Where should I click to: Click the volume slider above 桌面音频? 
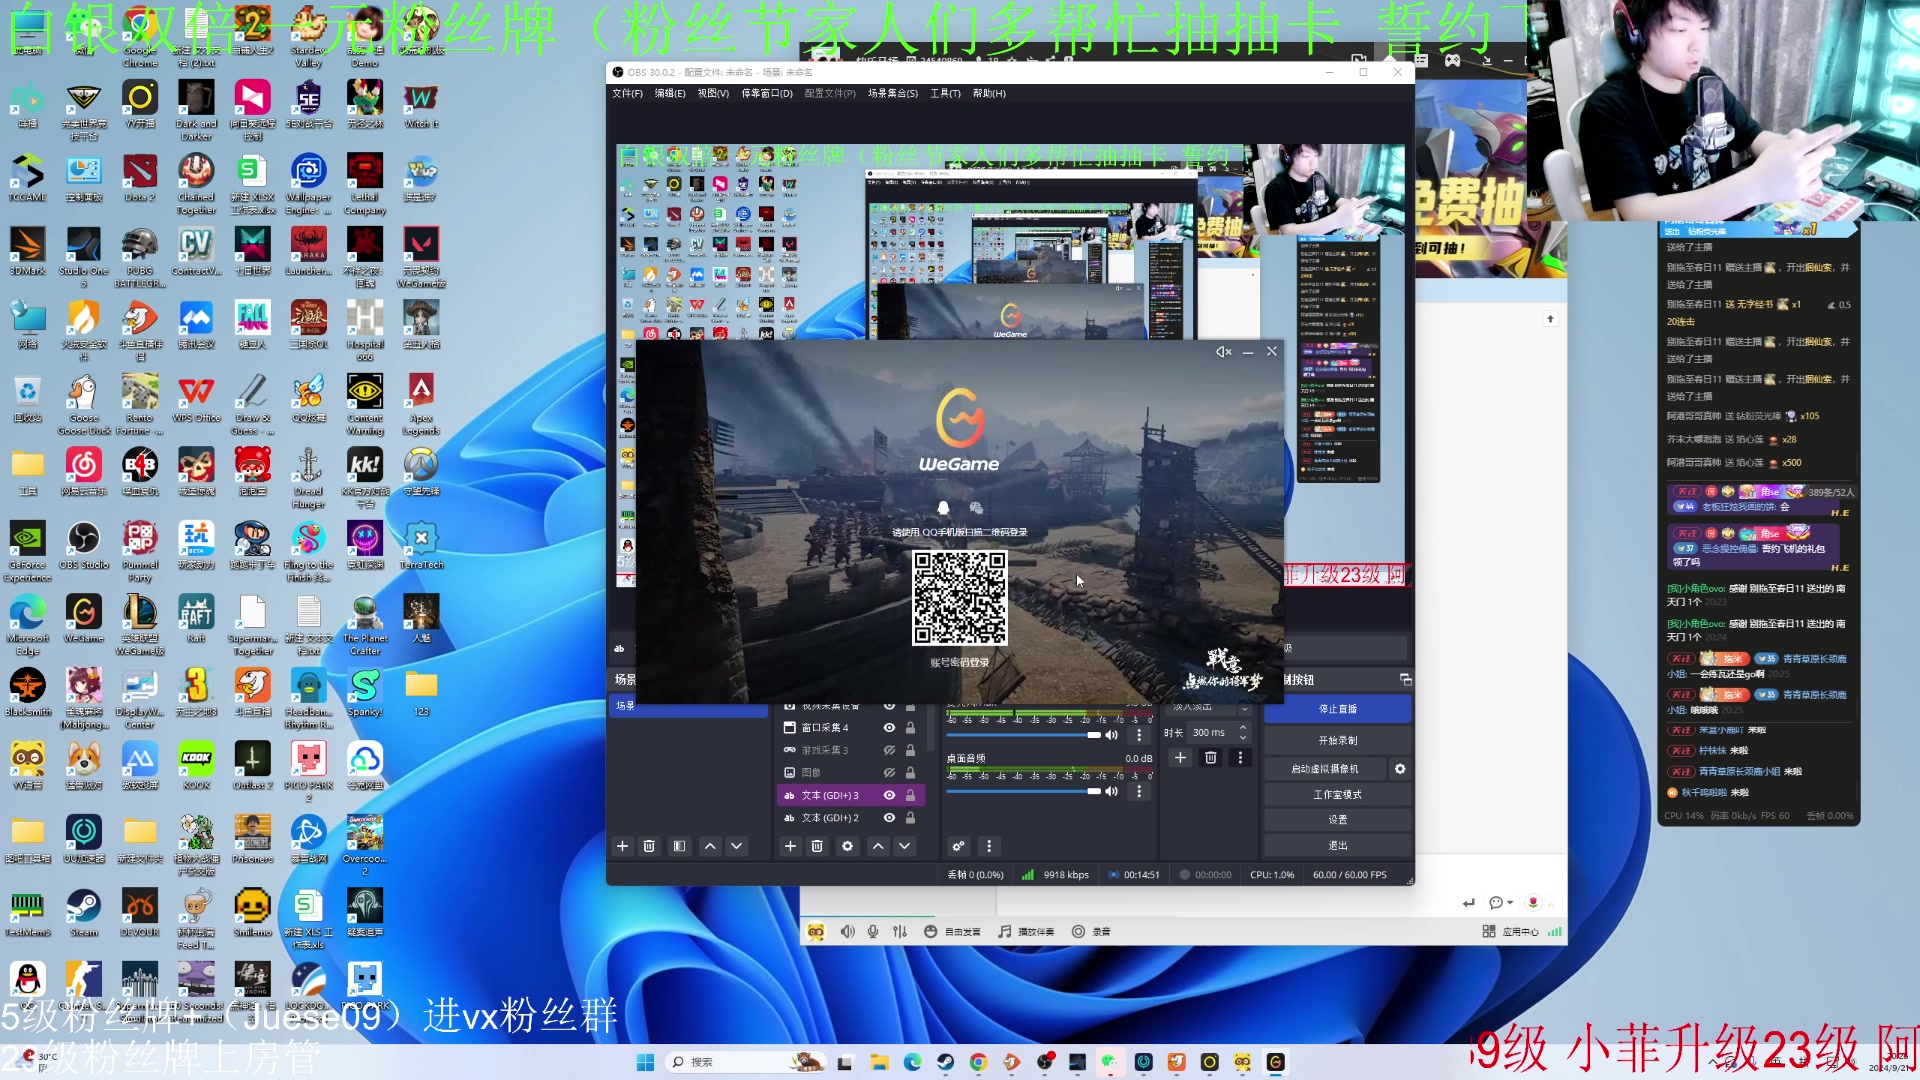[x=1023, y=735]
